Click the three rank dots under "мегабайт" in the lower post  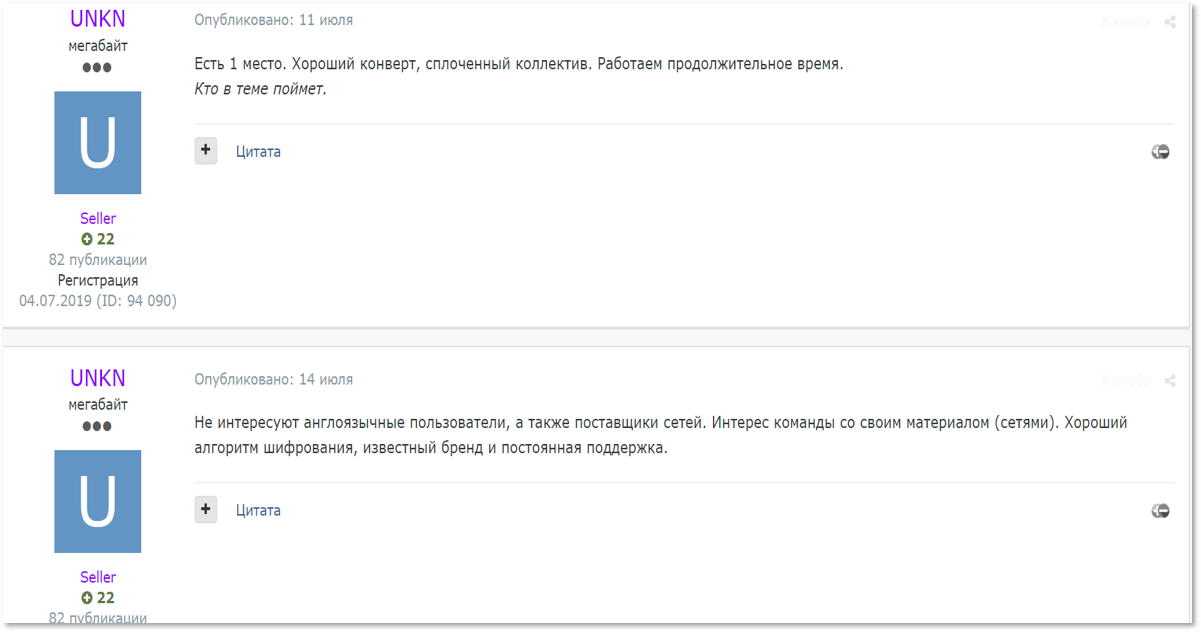click(x=97, y=427)
